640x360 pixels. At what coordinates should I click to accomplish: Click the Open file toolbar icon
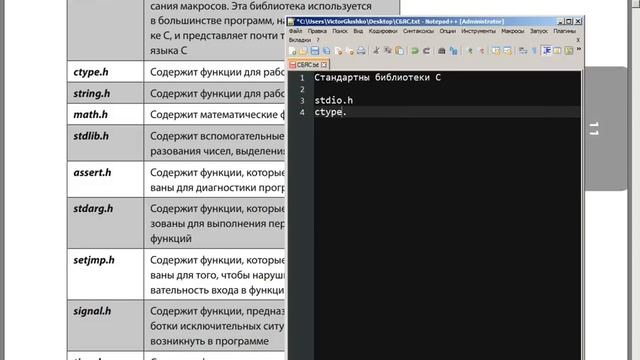click(x=303, y=51)
